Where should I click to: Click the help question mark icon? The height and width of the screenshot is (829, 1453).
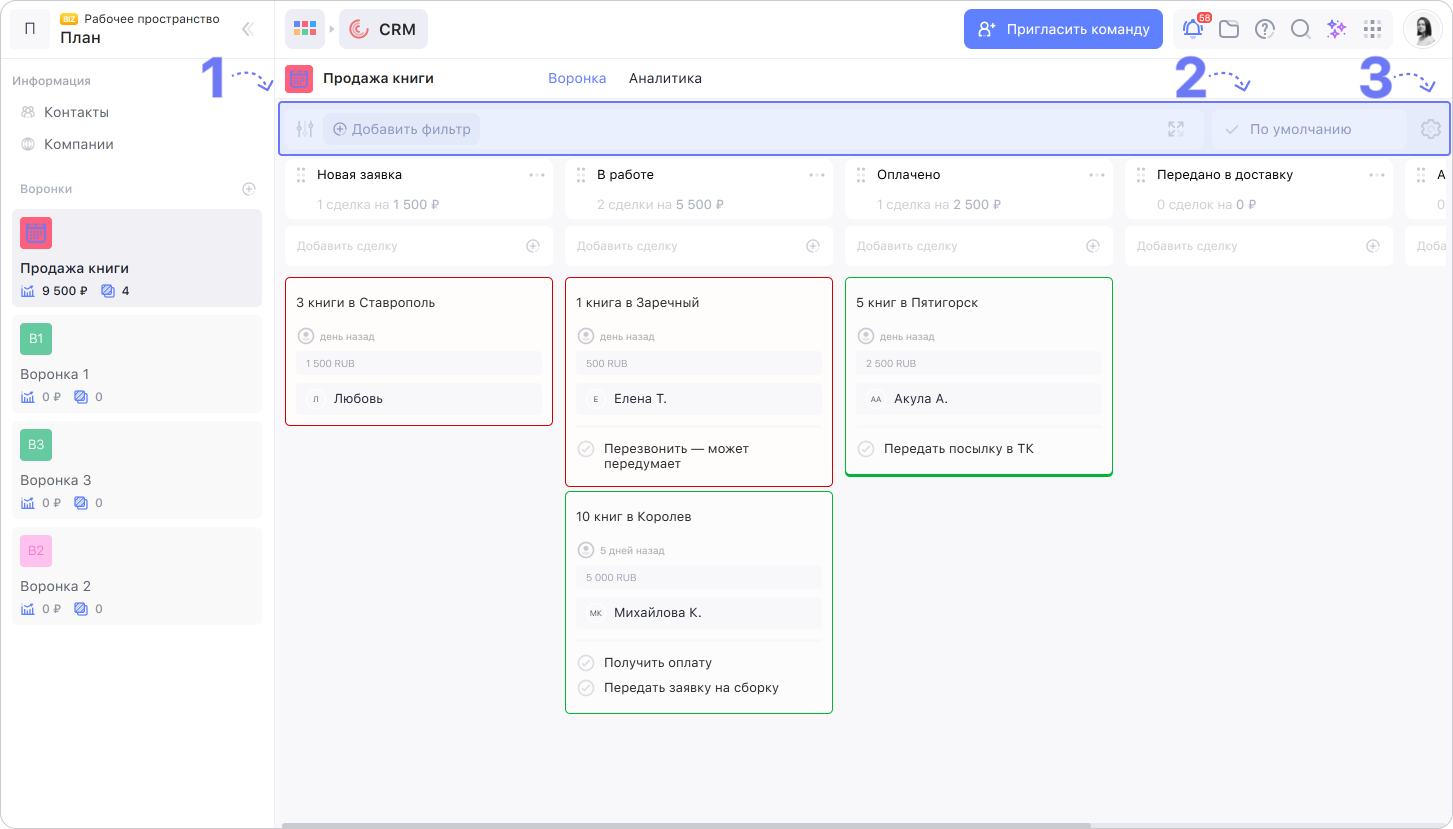tap(1265, 29)
